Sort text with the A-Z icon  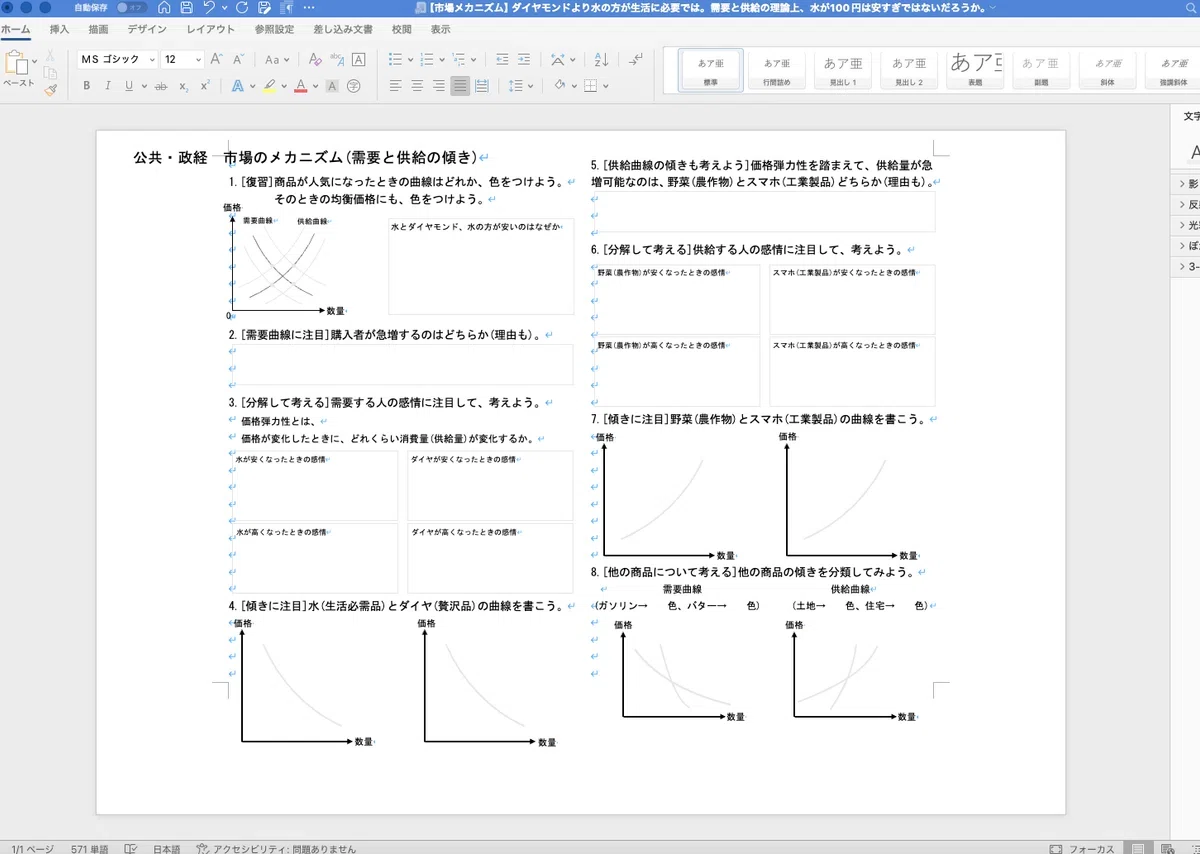(x=602, y=60)
